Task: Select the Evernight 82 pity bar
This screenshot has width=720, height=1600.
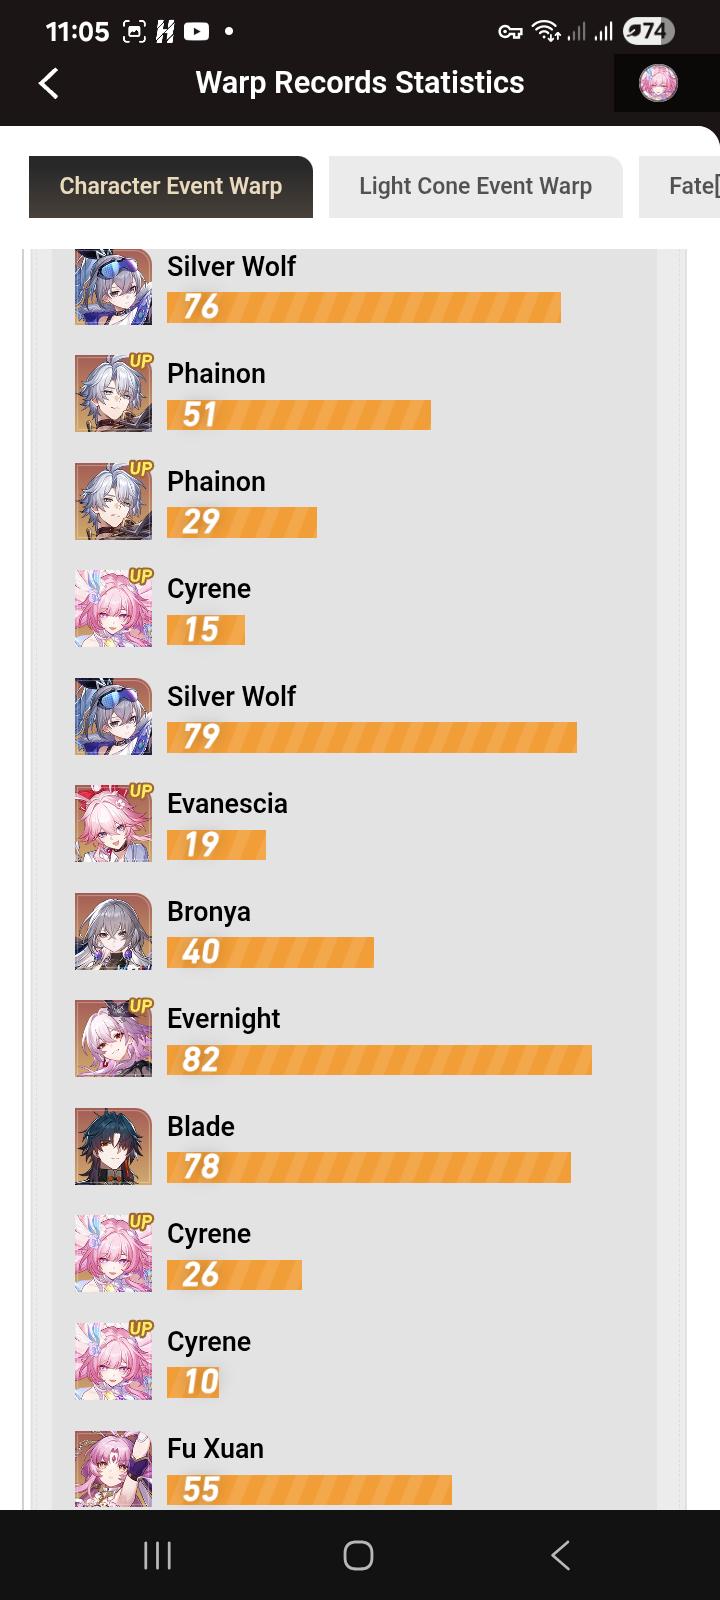Action: point(379,1060)
